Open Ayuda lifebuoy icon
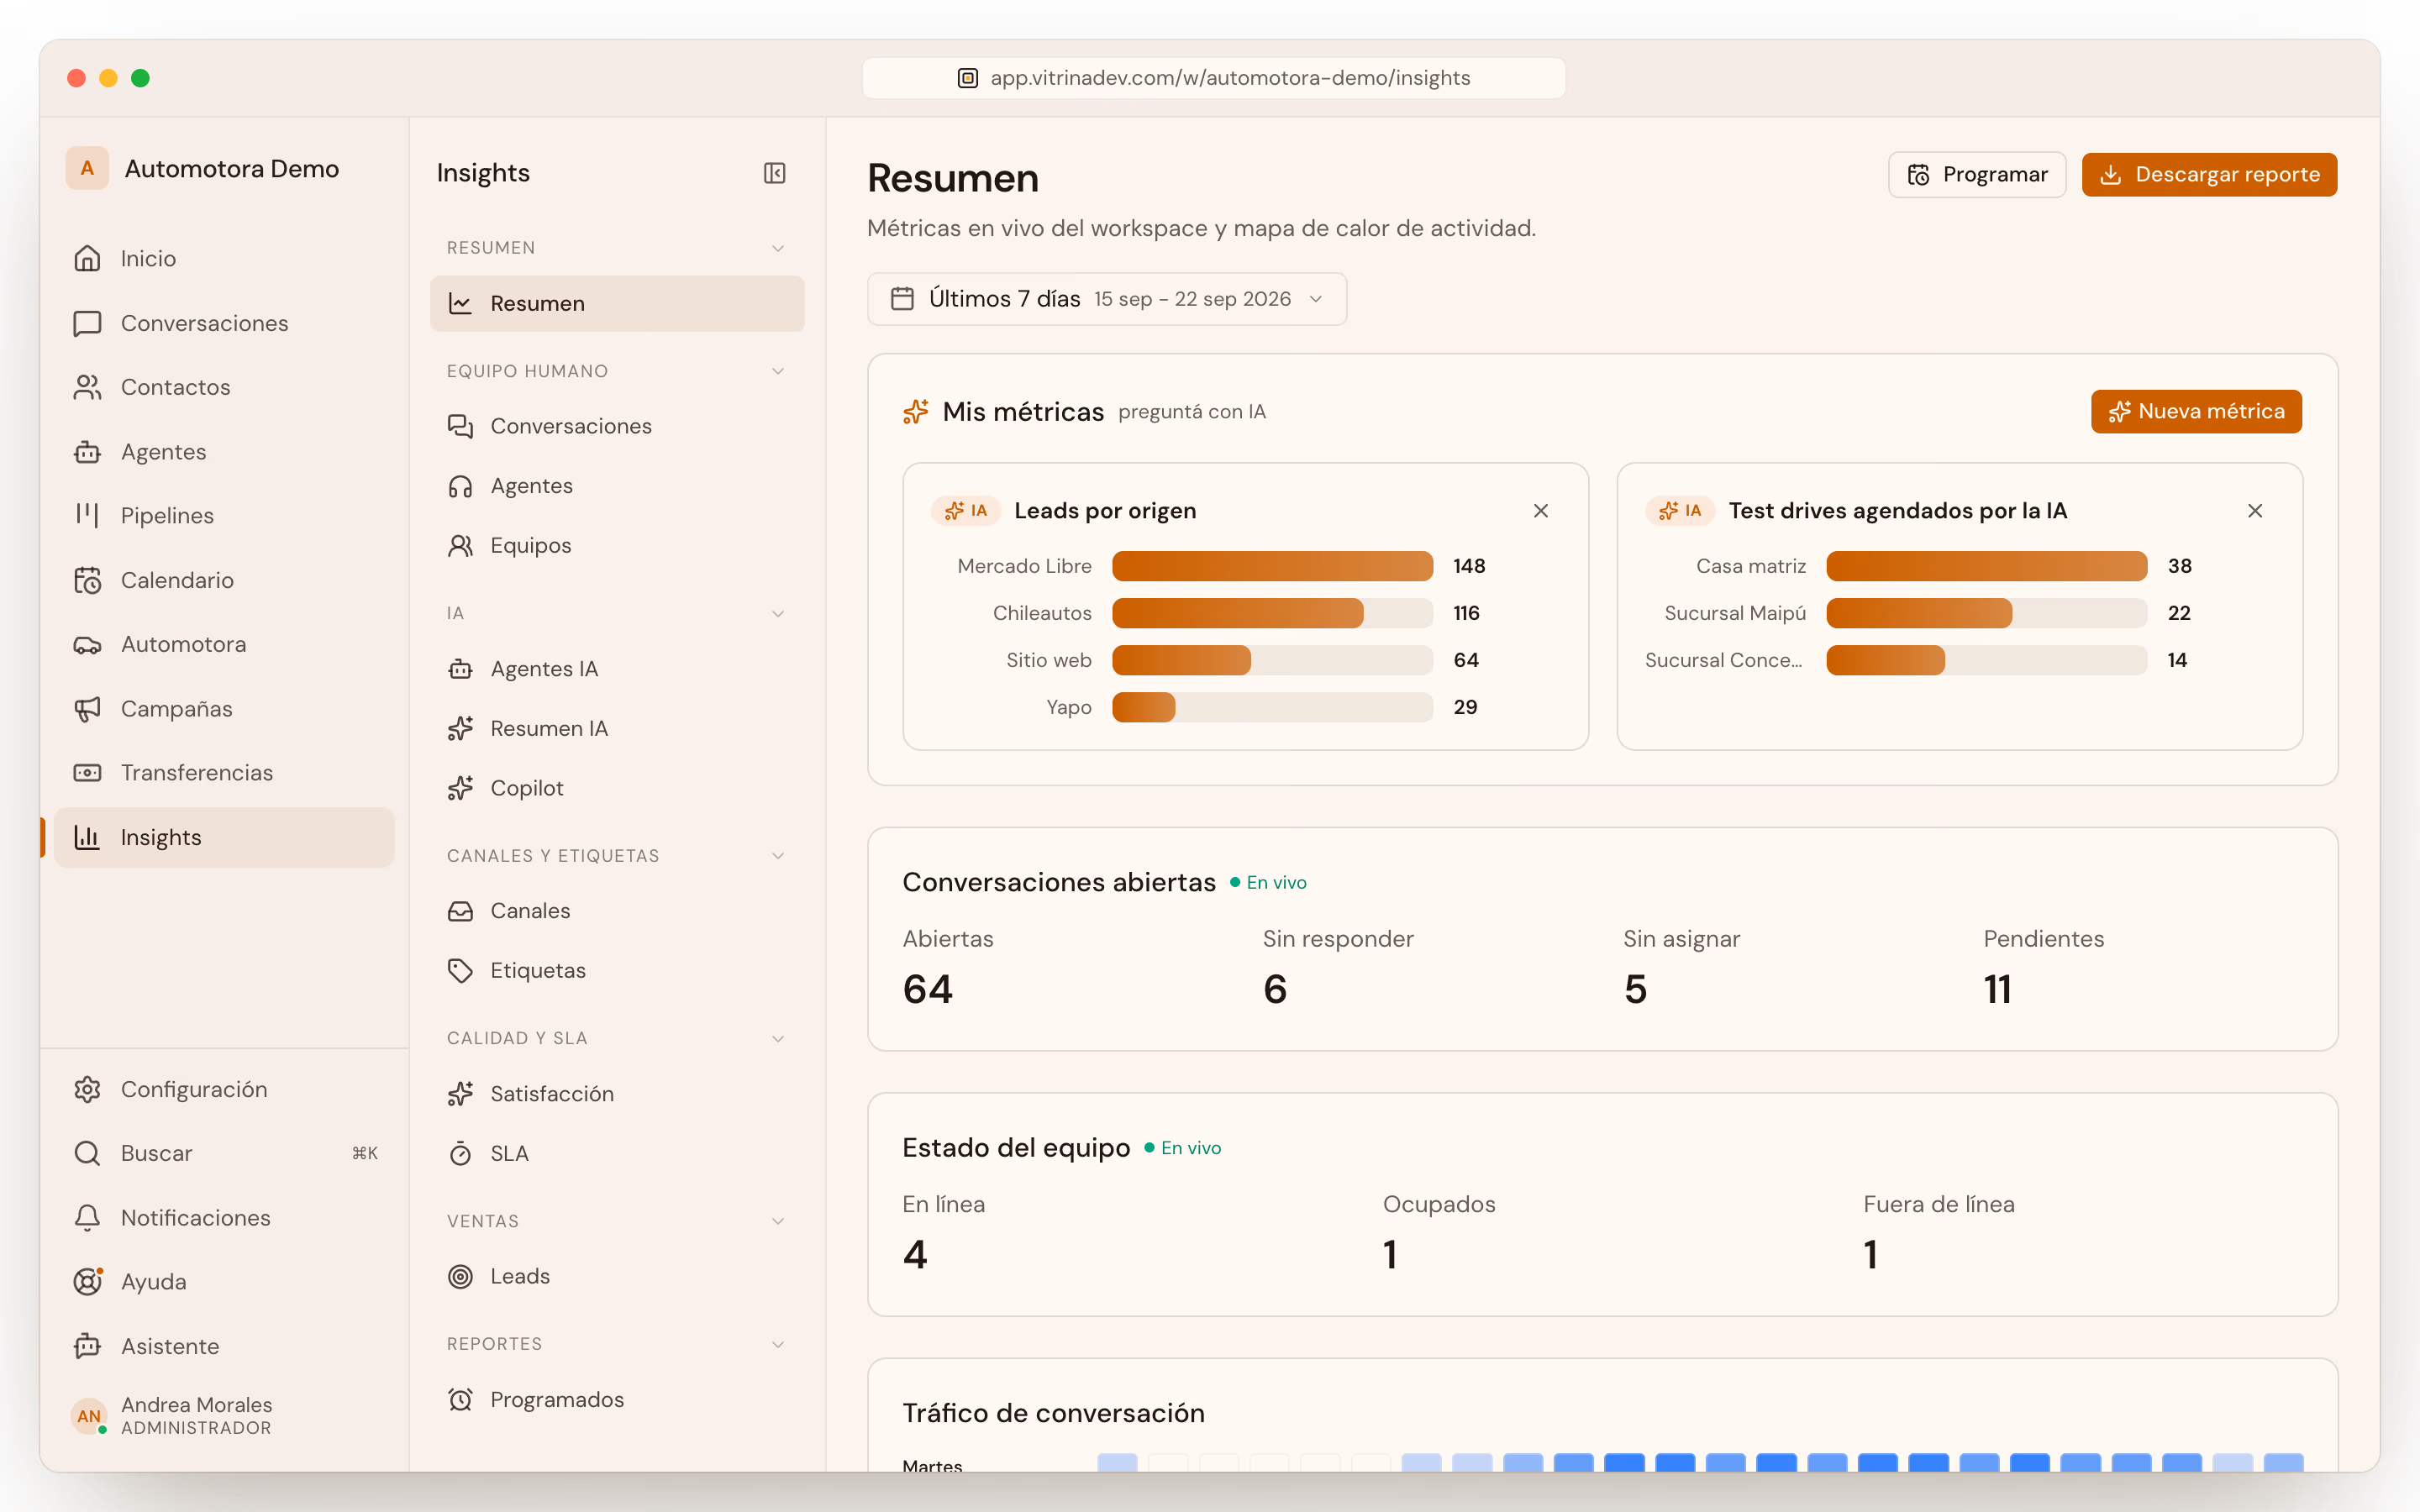 pos(87,1281)
